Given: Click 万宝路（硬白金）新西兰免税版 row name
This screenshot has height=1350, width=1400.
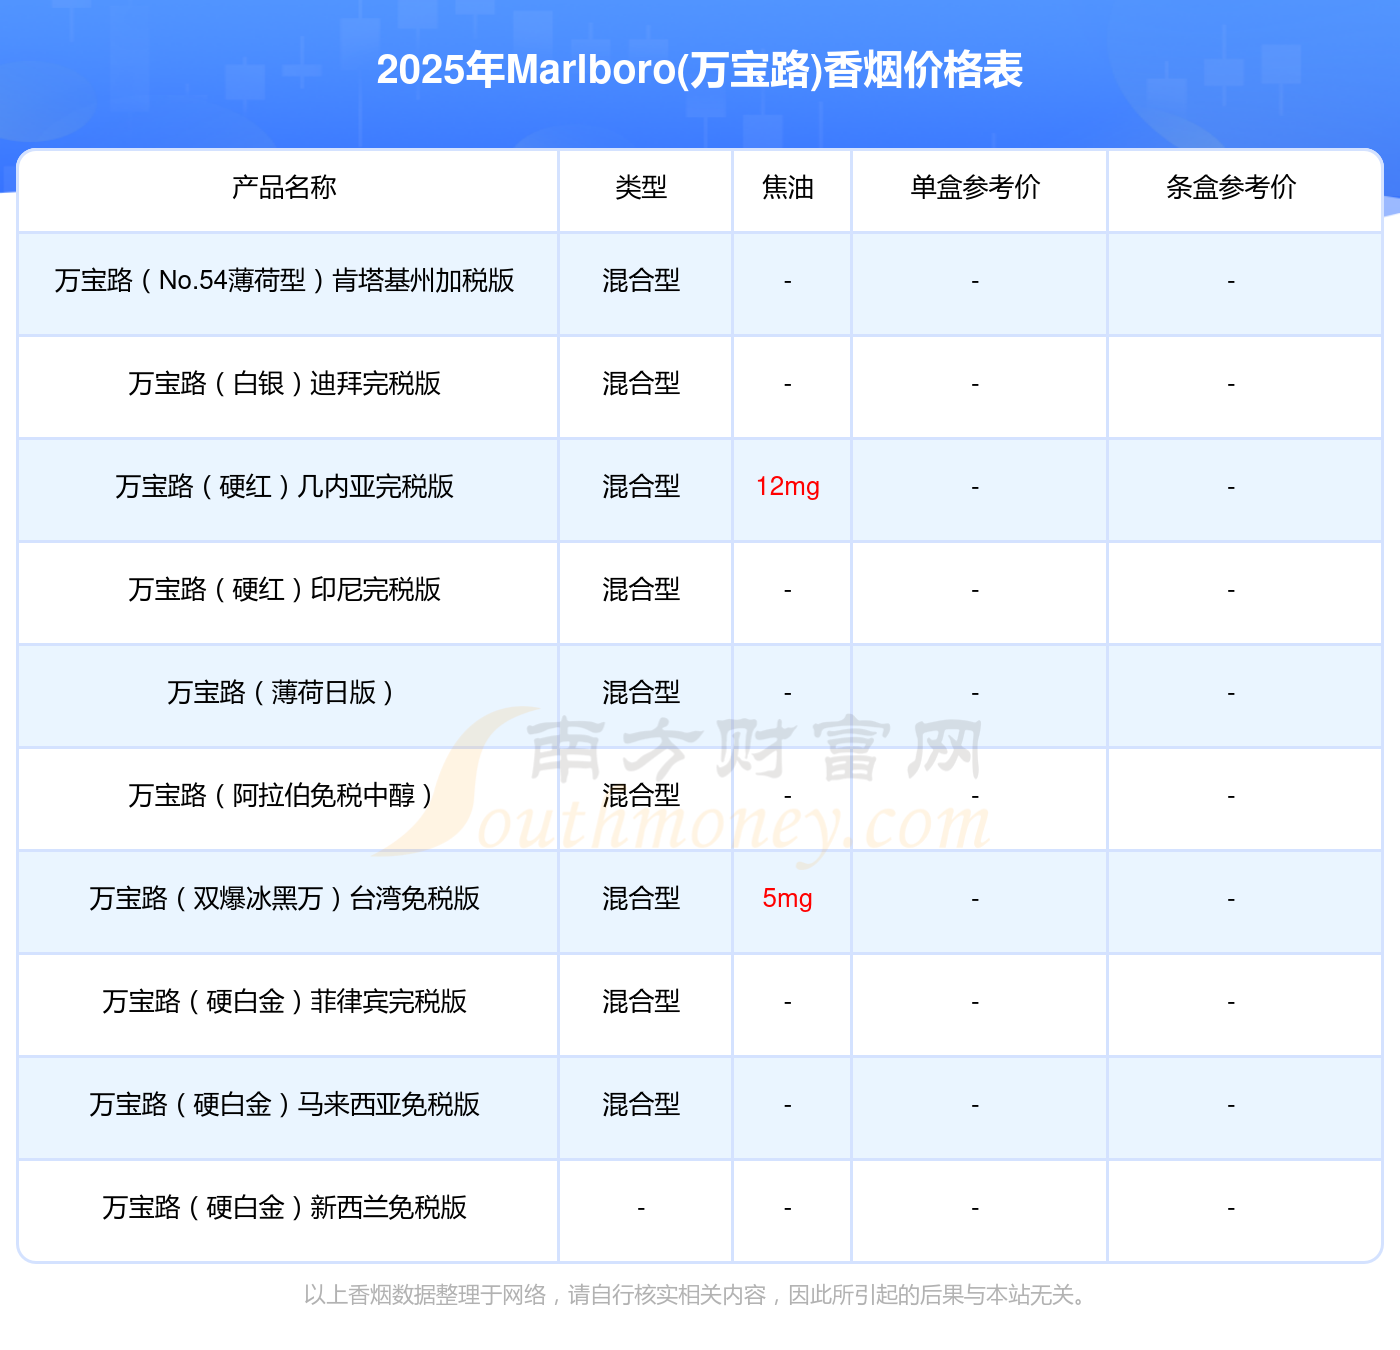Looking at the screenshot, I should pos(284,1207).
